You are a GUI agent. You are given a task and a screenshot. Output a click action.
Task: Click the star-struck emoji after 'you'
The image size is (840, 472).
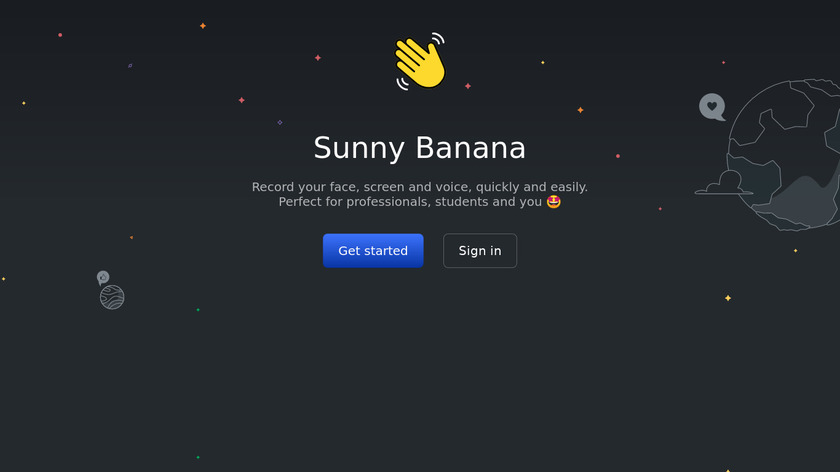click(x=554, y=202)
